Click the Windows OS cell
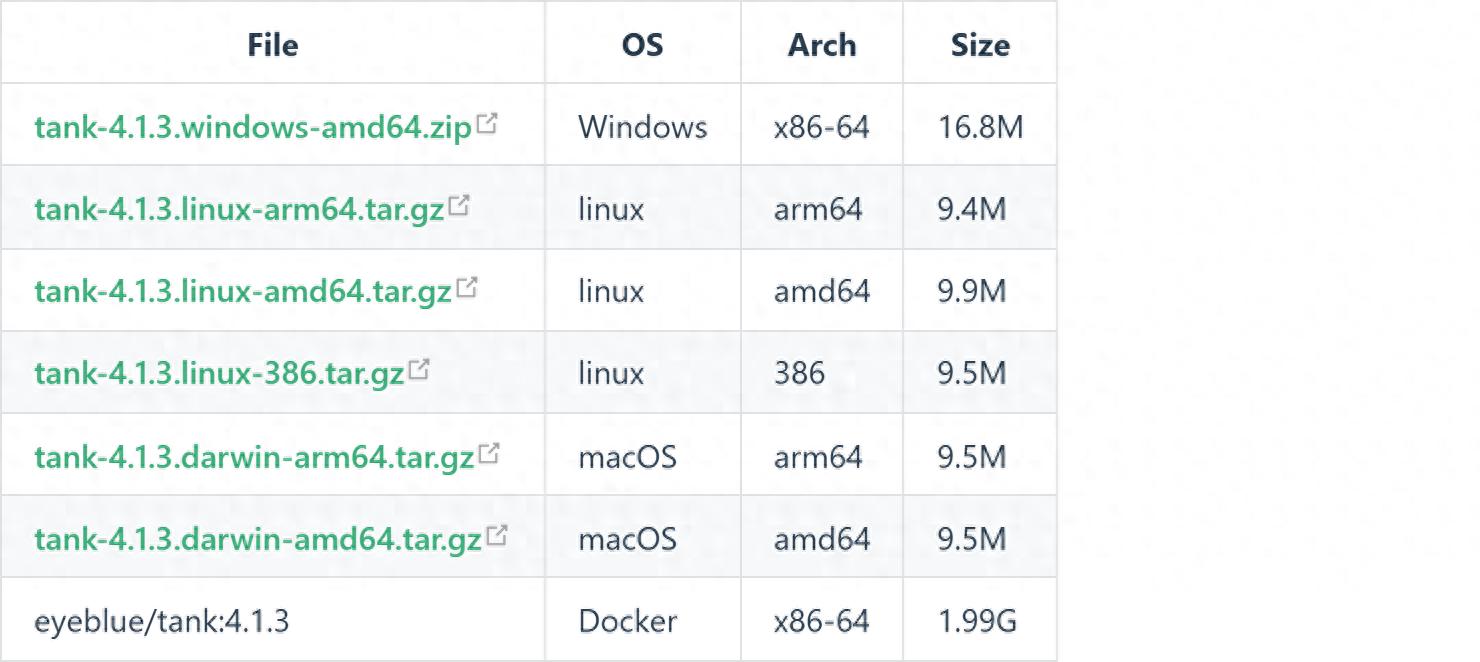The width and height of the screenshot is (1480, 662). point(642,128)
